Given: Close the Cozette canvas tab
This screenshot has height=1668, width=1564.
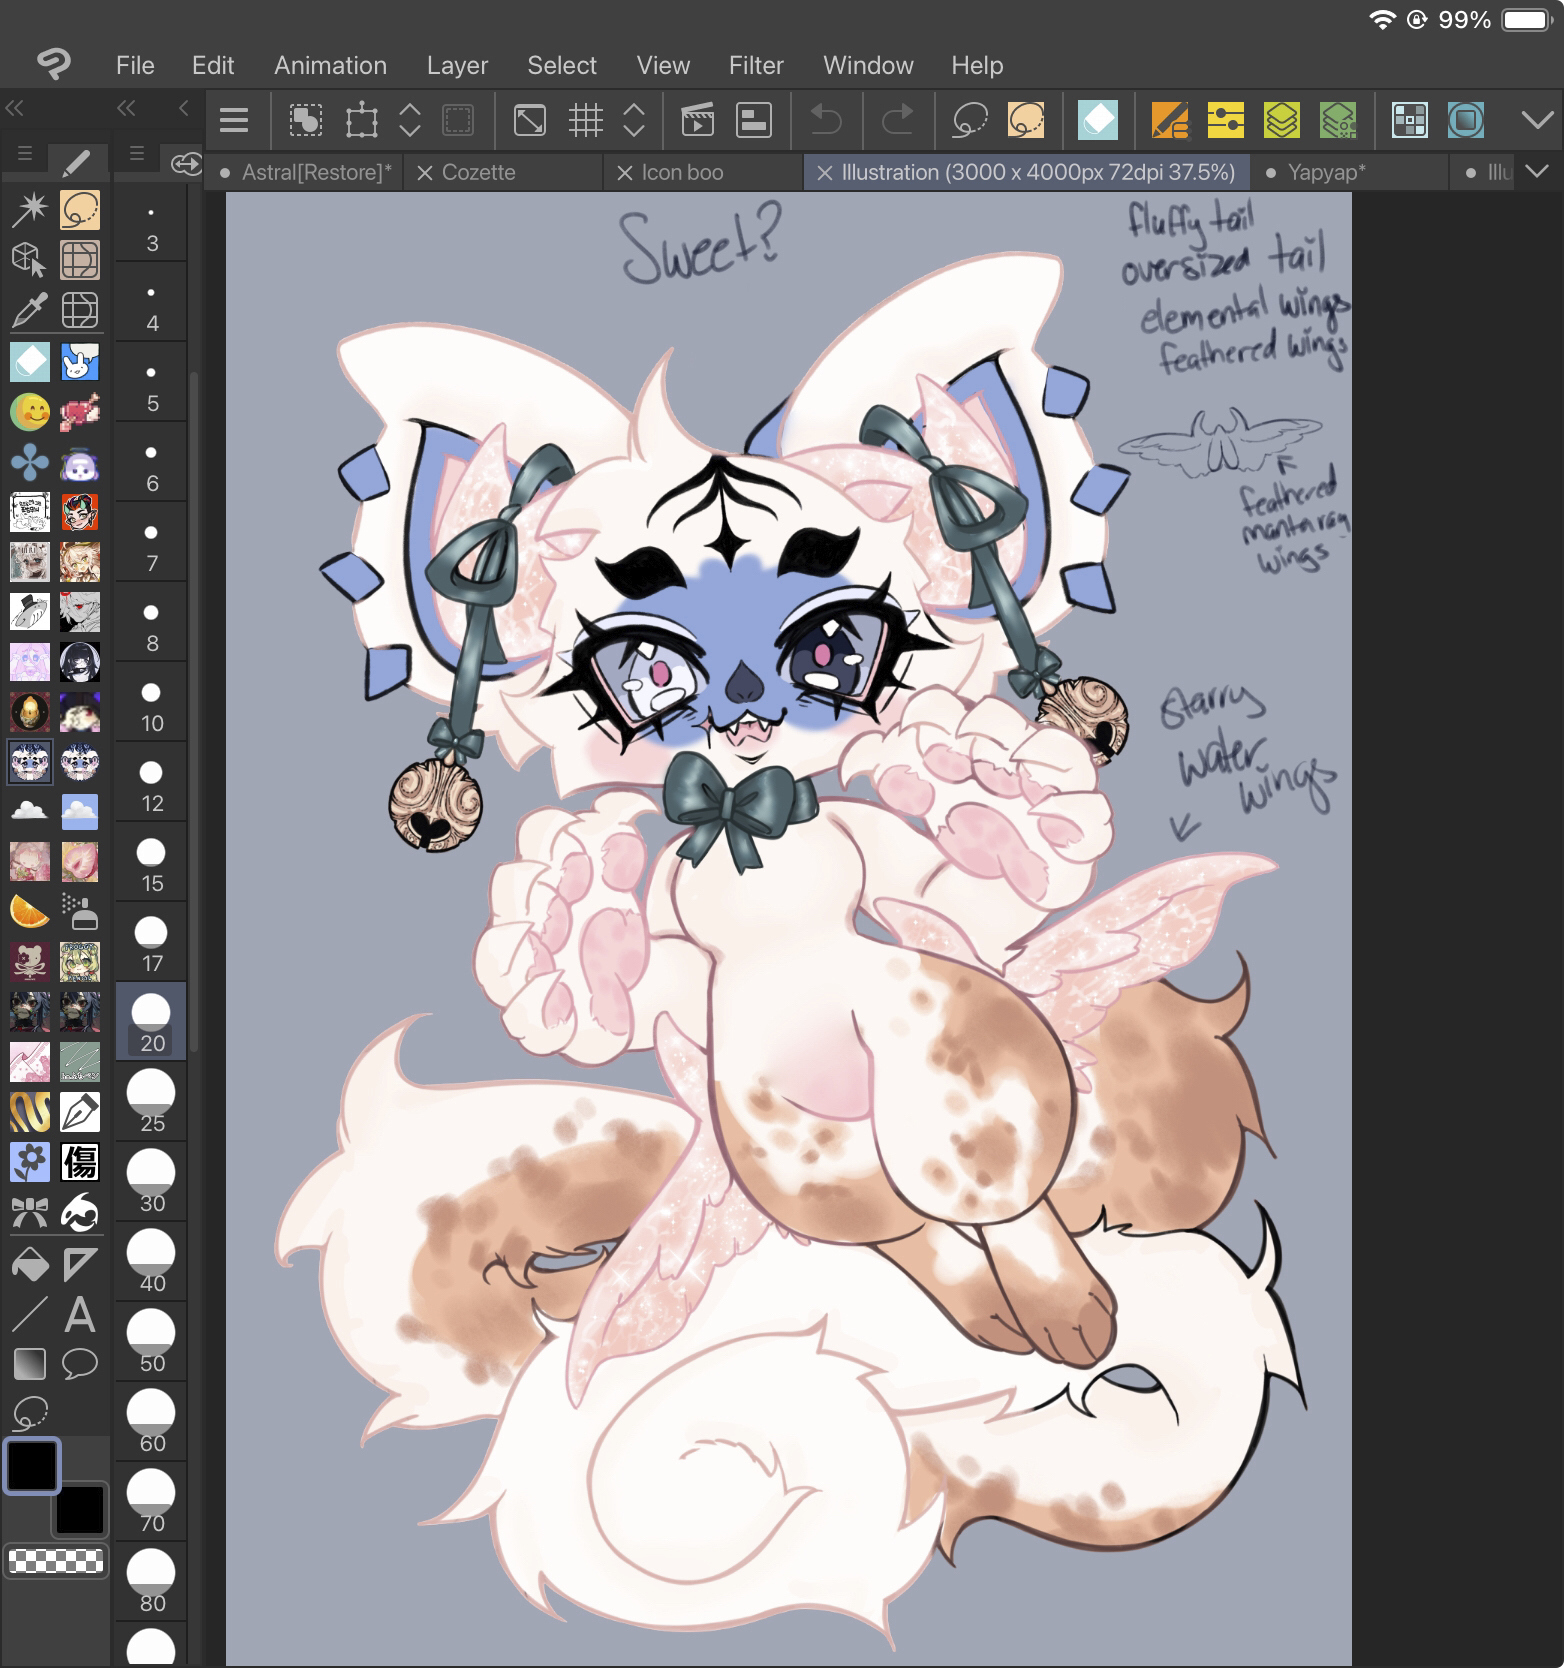Looking at the screenshot, I should [424, 173].
